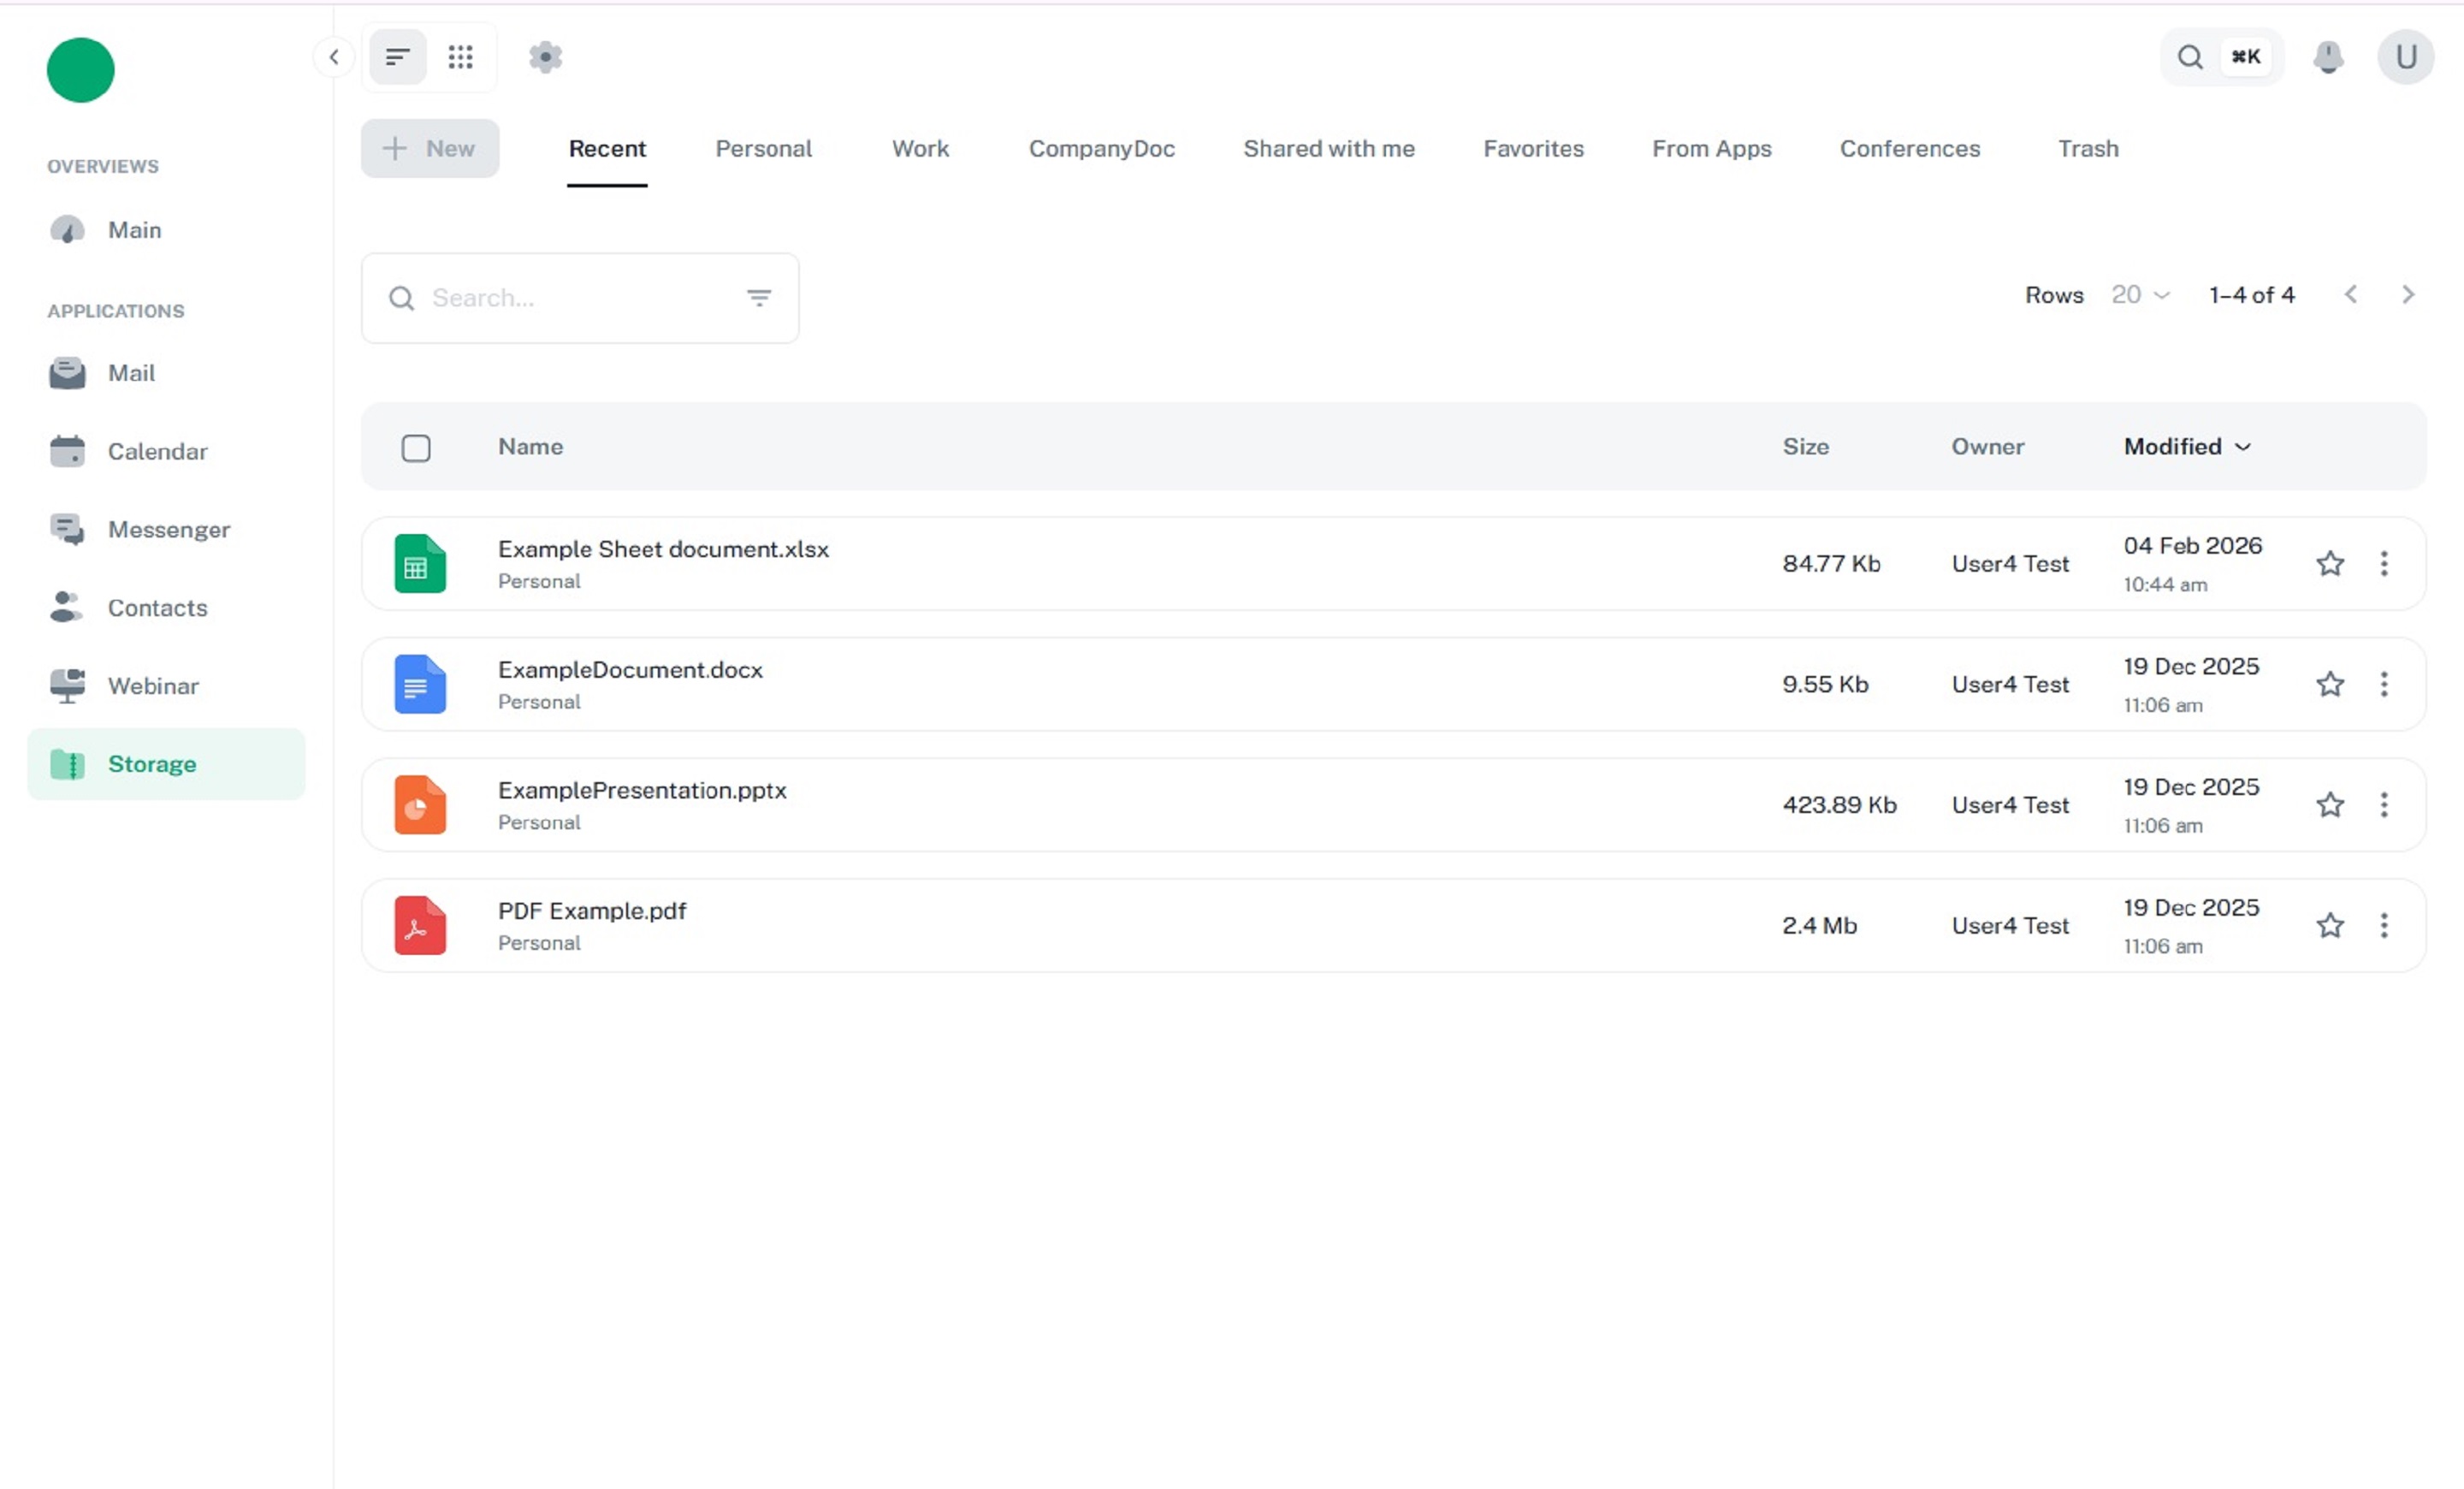Click the ⌘K shortcut badge
This screenshot has height=1489, width=2464.
2246,57
